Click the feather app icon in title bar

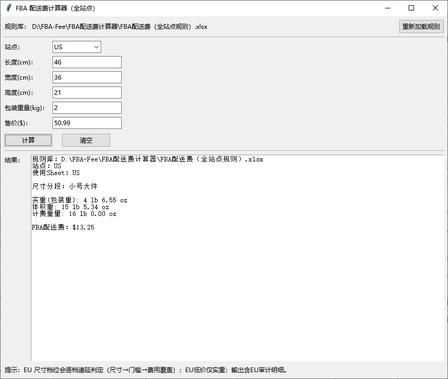coord(9,8)
